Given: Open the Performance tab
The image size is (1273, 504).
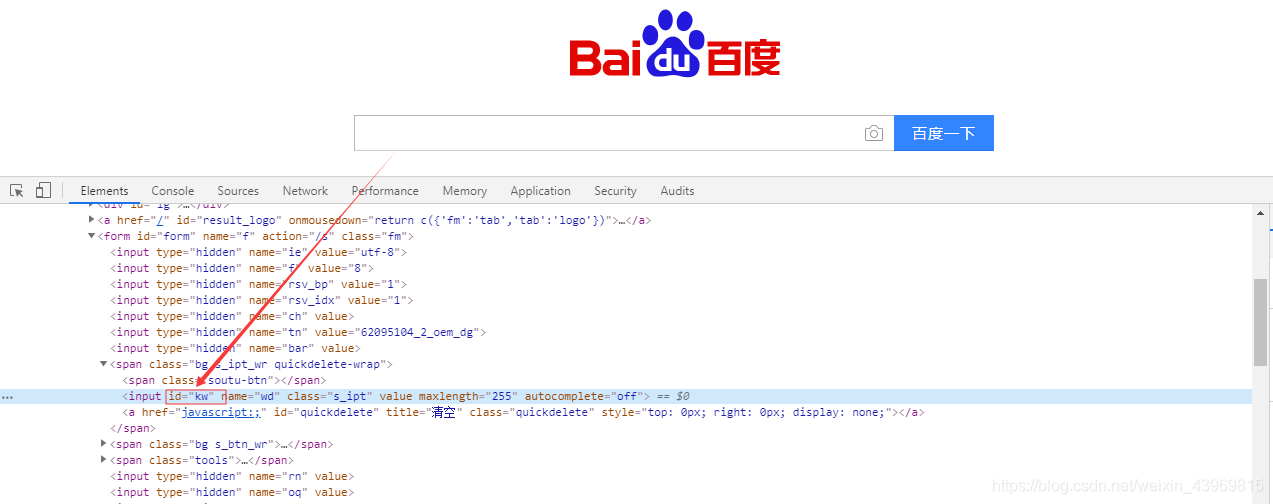Looking at the screenshot, I should [x=385, y=191].
